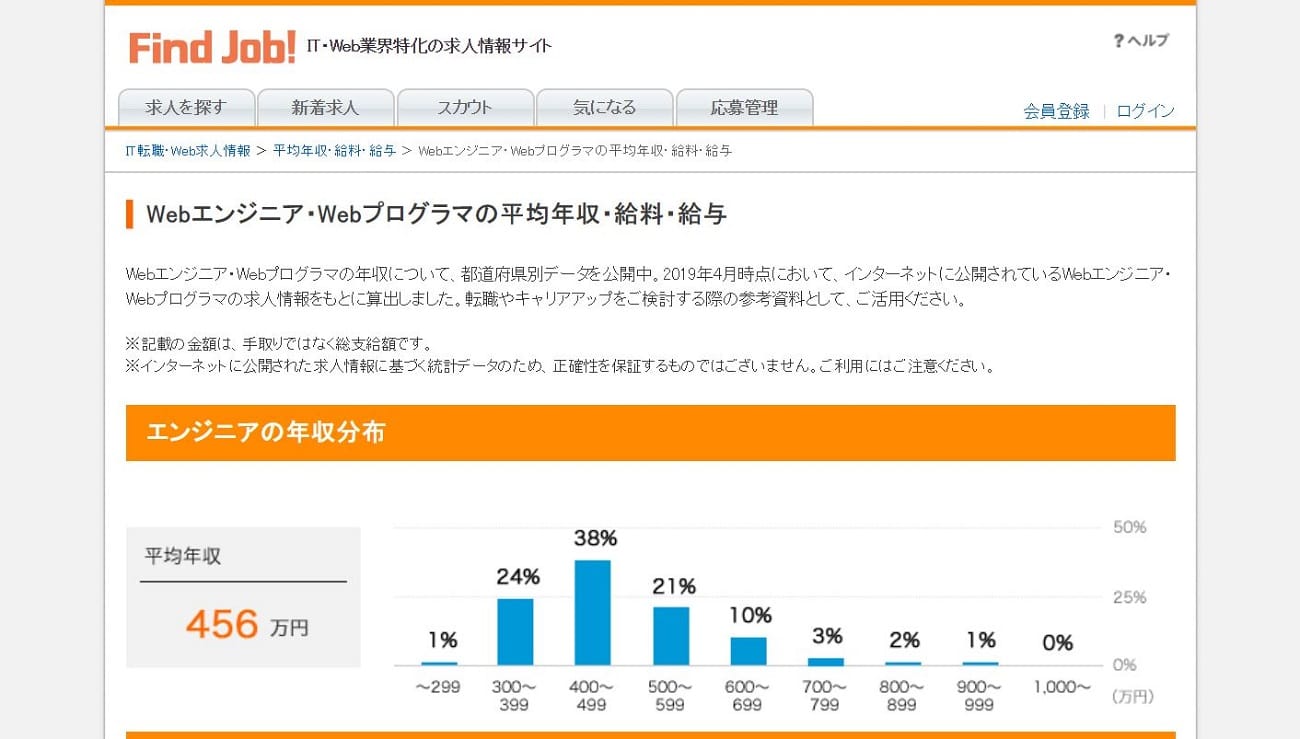Click the 10% bar for 600~699
This screenshot has height=739, width=1300.
tap(748, 650)
